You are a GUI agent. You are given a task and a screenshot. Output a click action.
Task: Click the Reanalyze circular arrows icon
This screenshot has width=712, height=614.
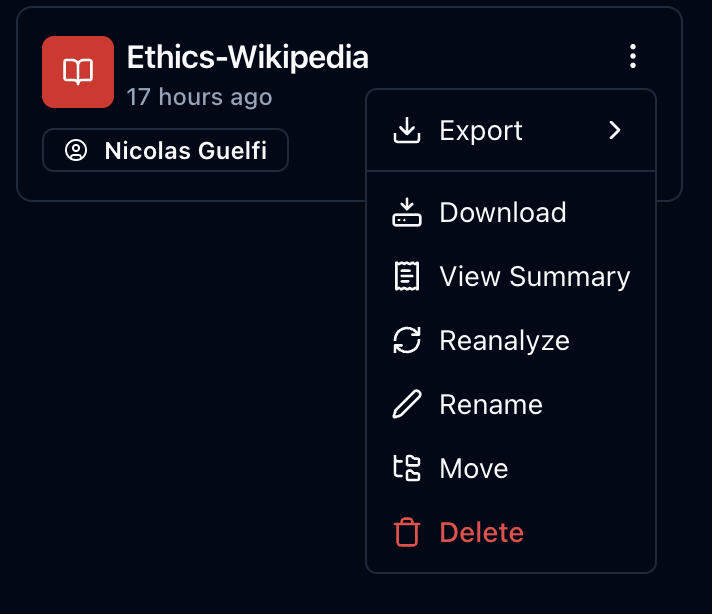(406, 341)
